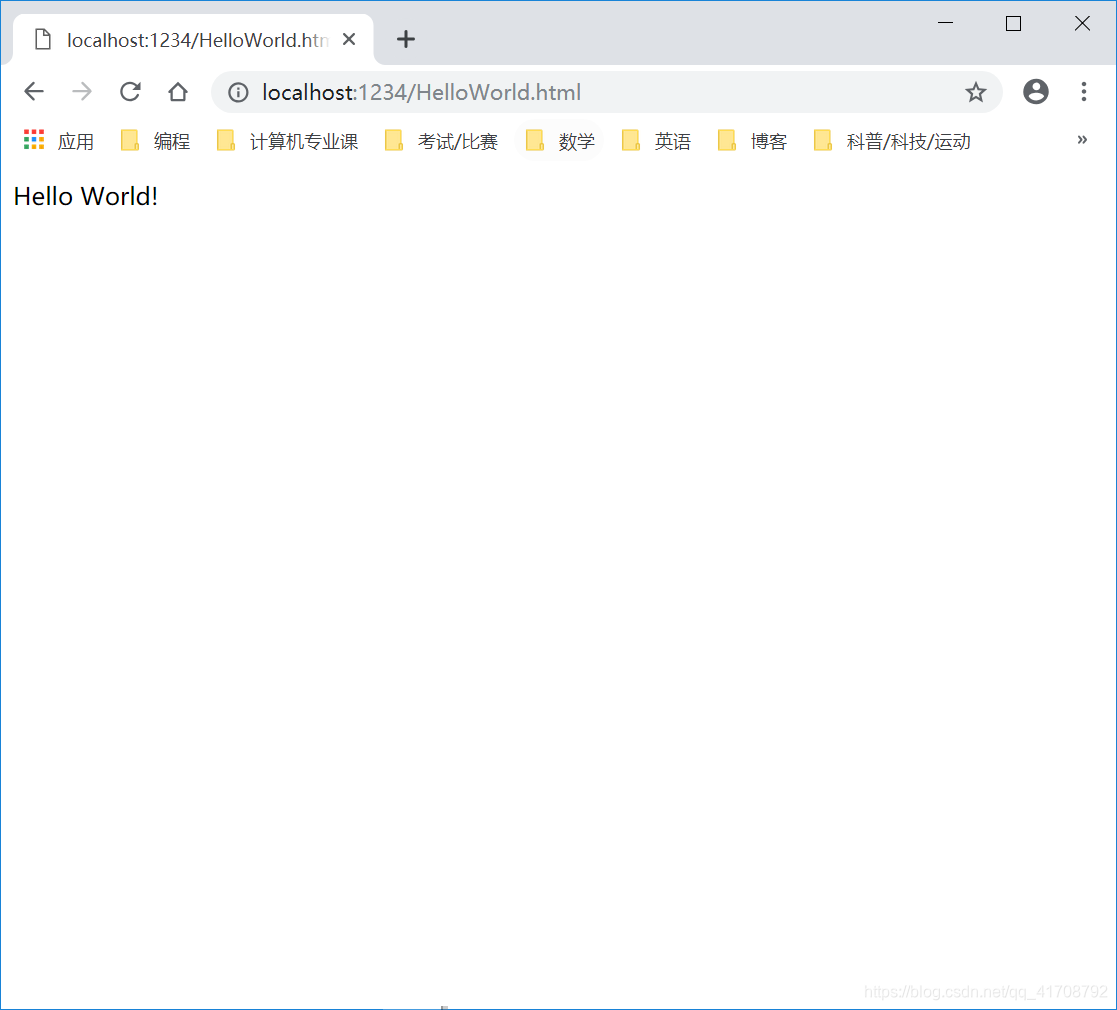
Task: Open the 科普/科技/运动 bookmark folder
Action: tap(893, 141)
